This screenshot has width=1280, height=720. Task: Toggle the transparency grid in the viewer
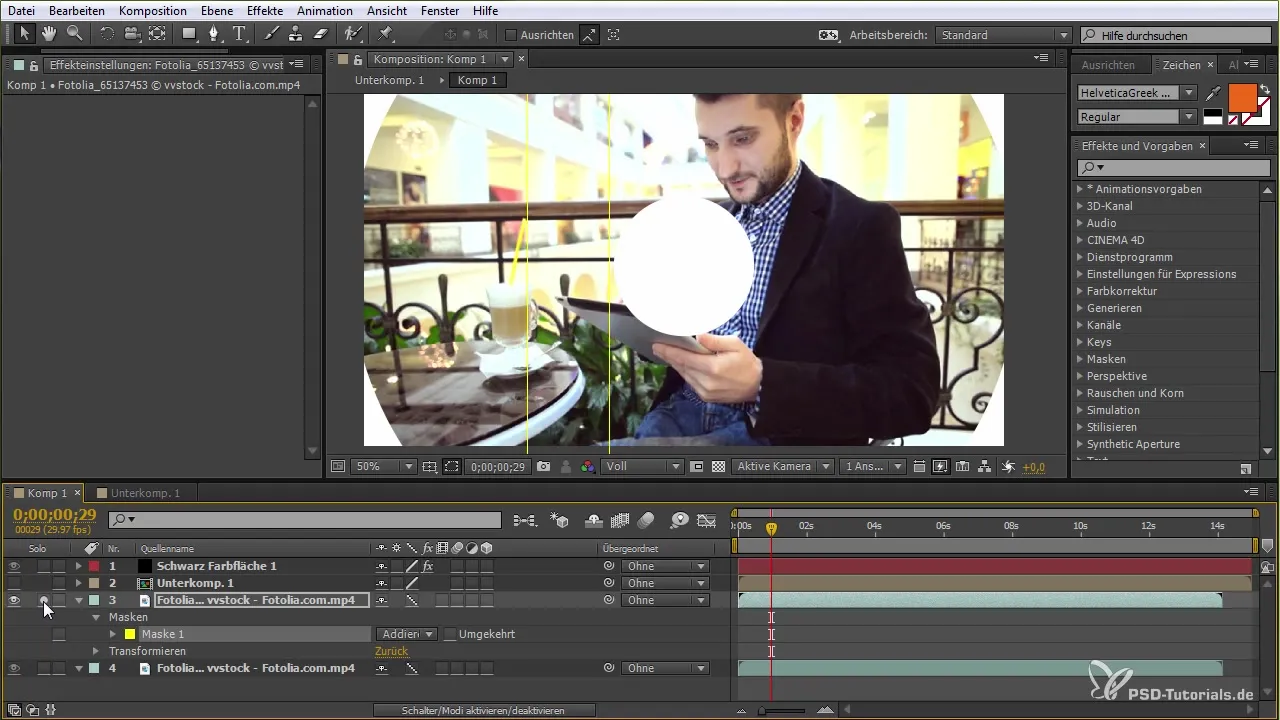(718, 466)
